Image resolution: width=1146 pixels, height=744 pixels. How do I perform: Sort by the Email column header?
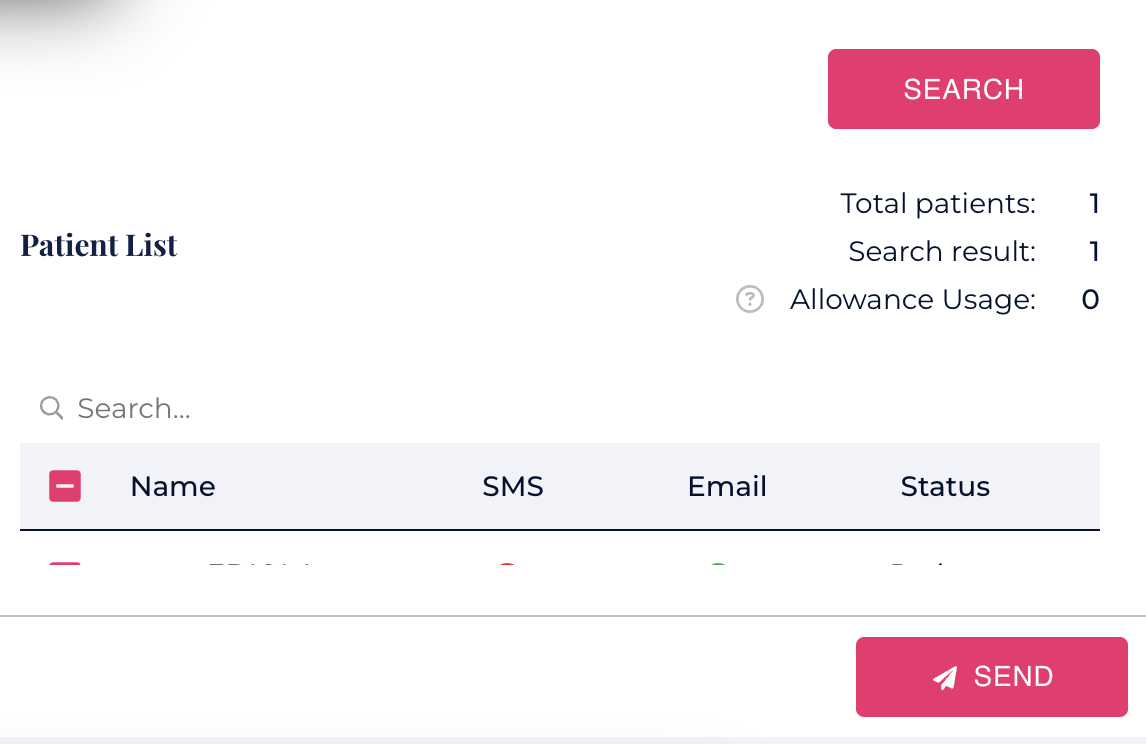click(x=727, y=487)
